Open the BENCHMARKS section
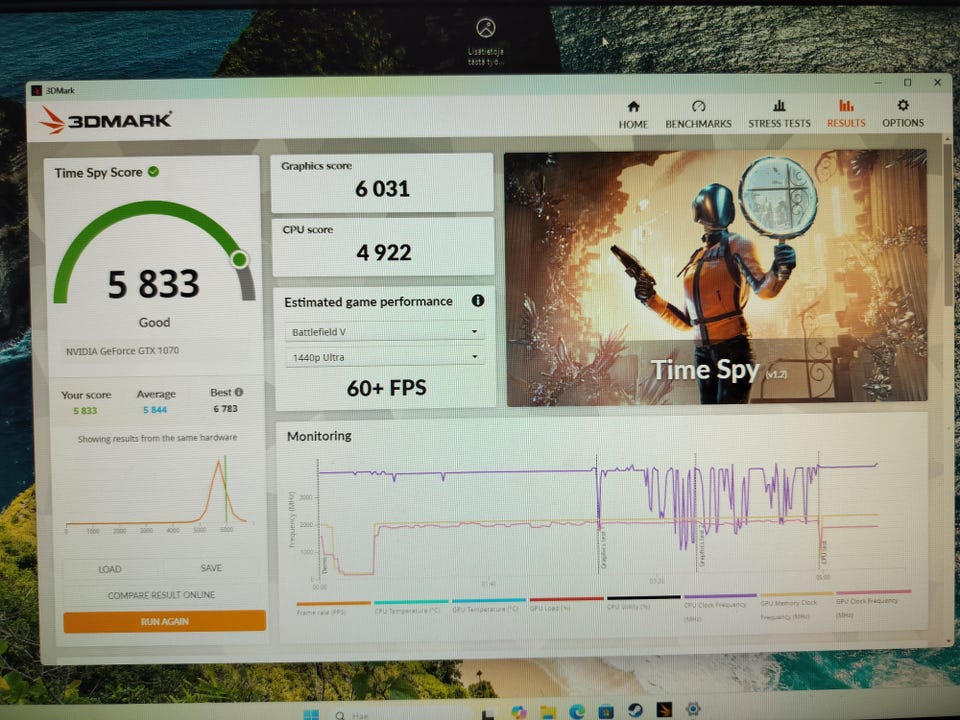960x720 pixels. tap(699, 114)
